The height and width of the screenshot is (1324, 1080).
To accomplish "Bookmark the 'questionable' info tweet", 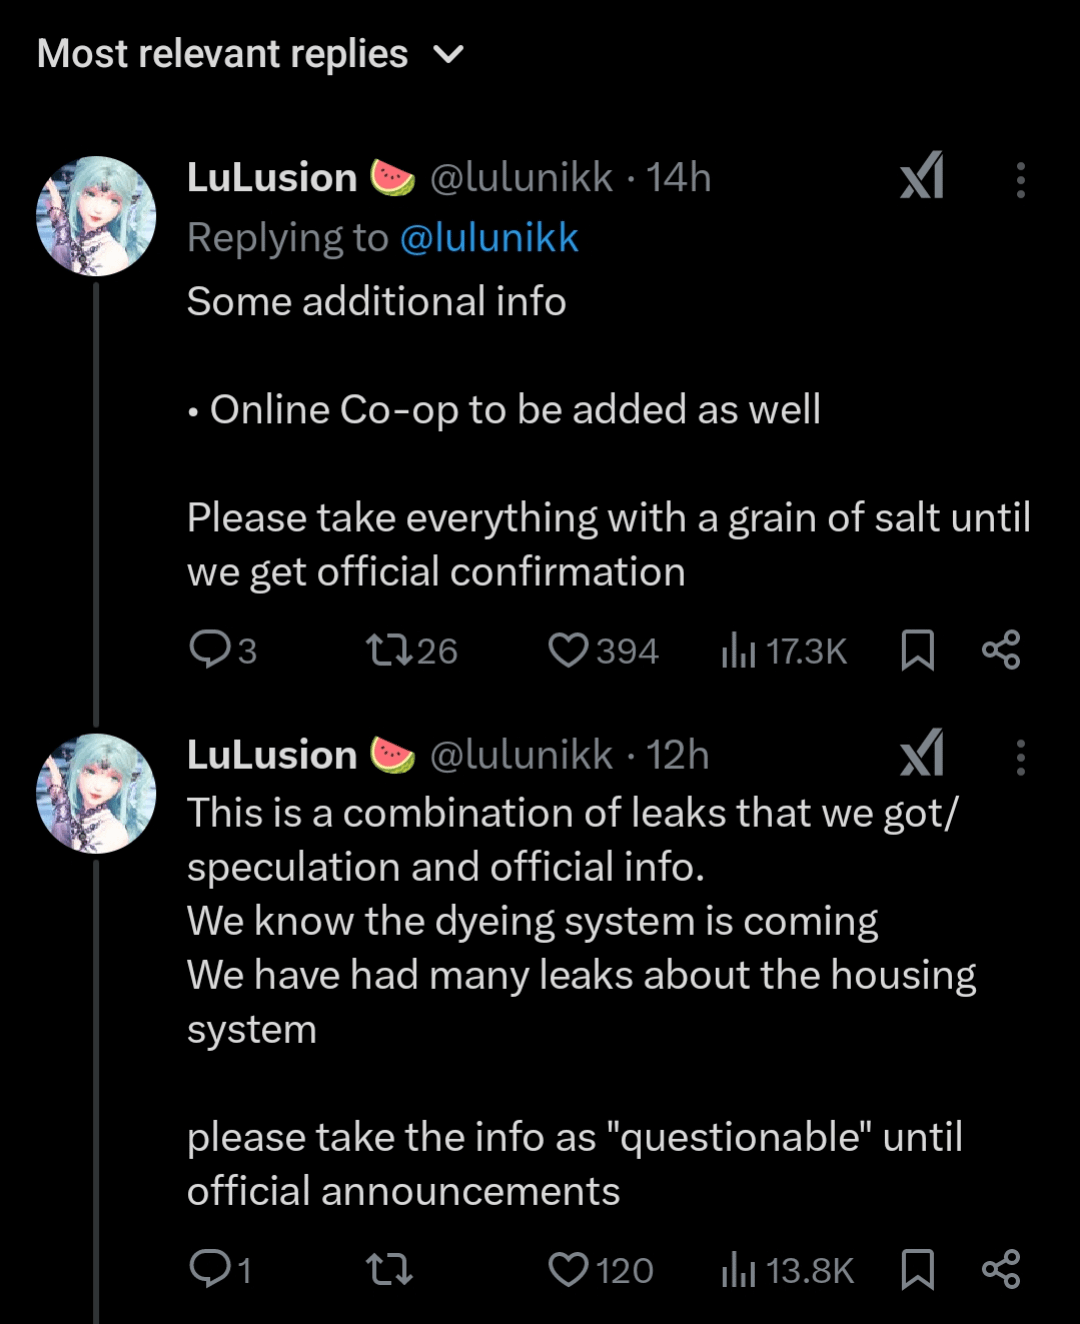I will [x=917, y=1269].
